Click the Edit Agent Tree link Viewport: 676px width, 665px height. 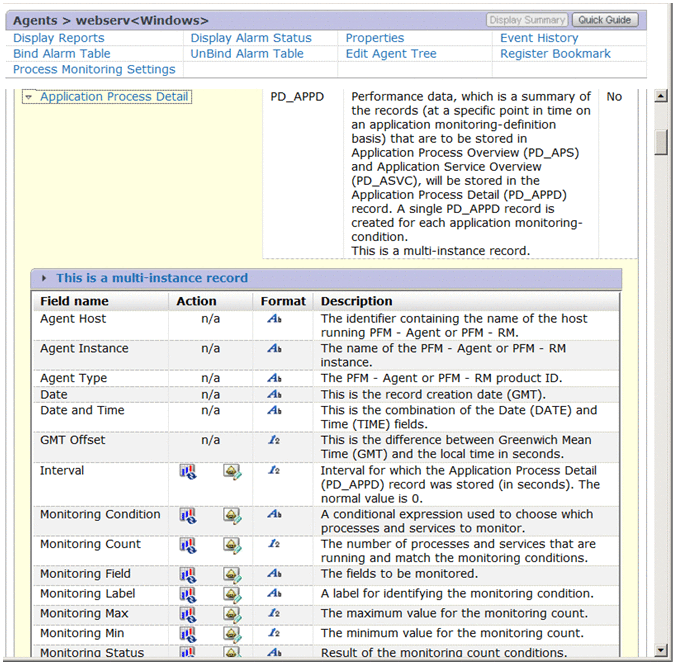(x=391, y=54)
